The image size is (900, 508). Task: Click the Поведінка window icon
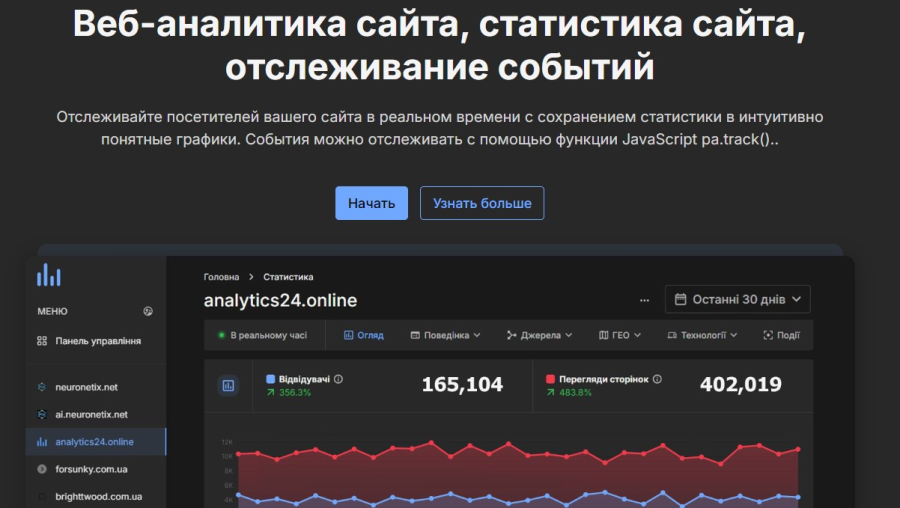pos(415,335)
